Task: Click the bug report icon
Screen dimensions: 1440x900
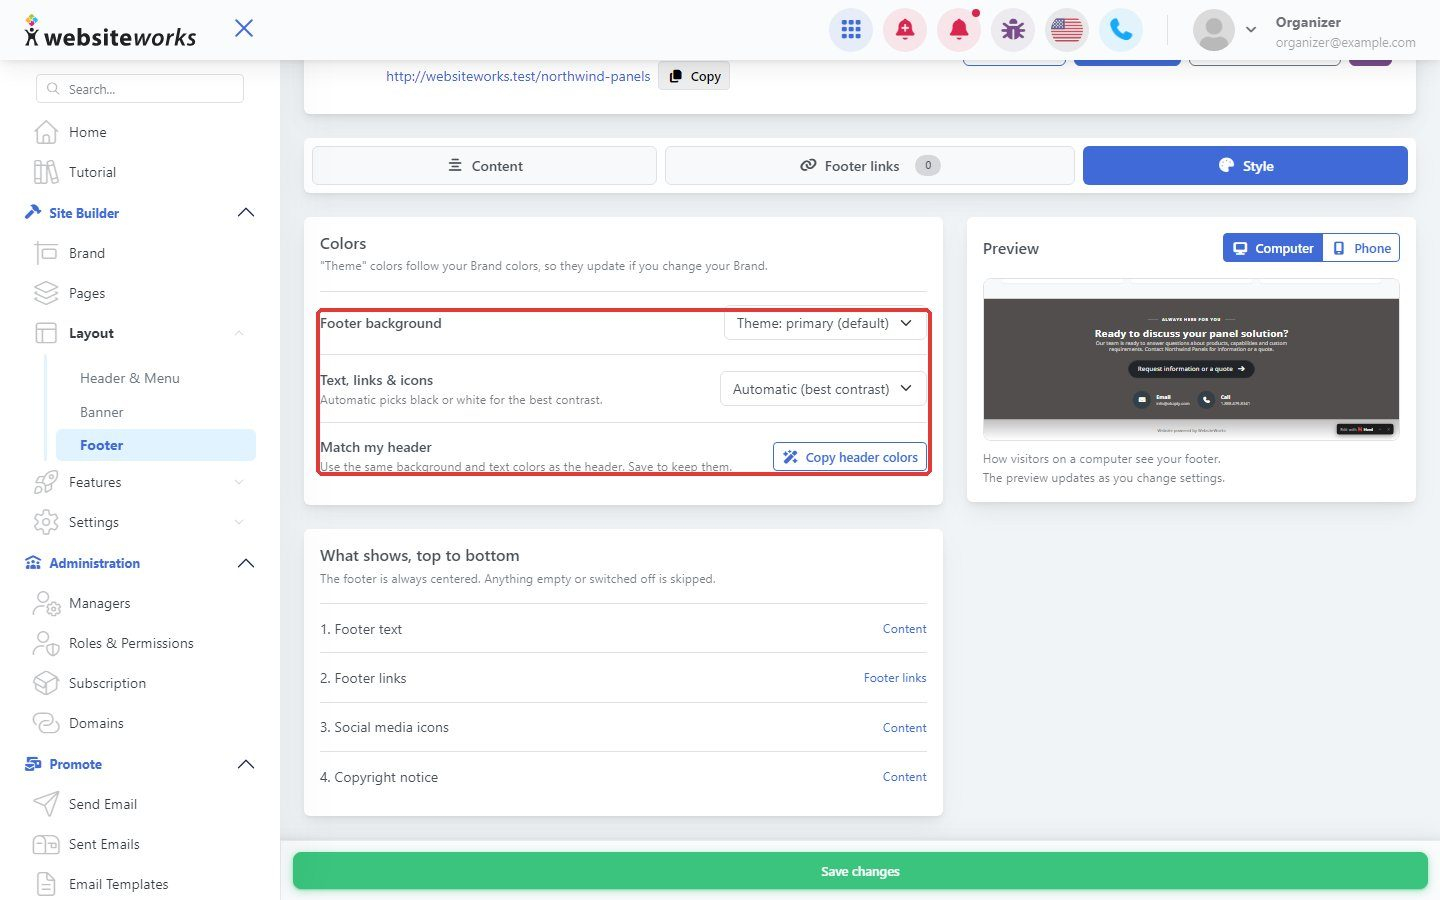Action: [1013, 30]
